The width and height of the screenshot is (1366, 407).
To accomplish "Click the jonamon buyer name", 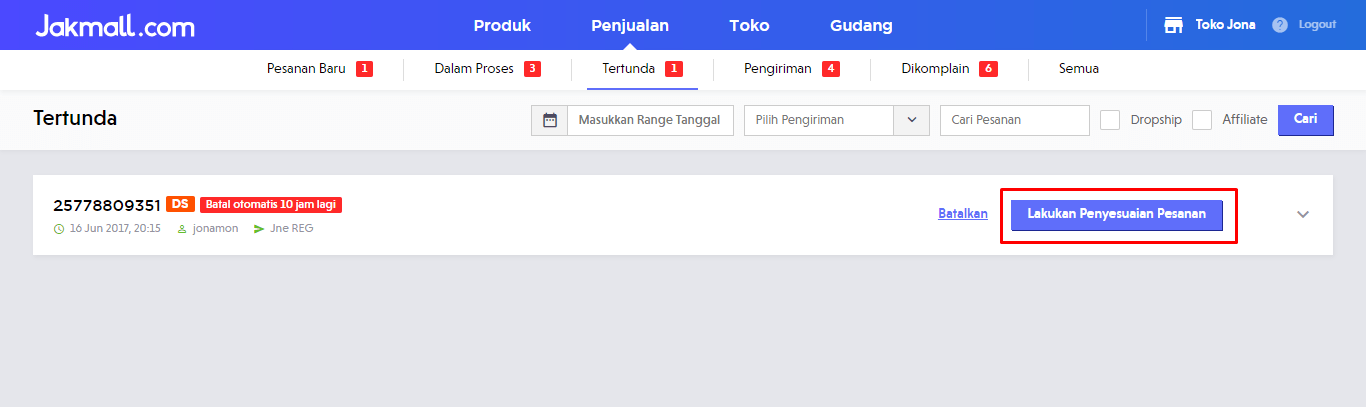I will tap(215, 228).
